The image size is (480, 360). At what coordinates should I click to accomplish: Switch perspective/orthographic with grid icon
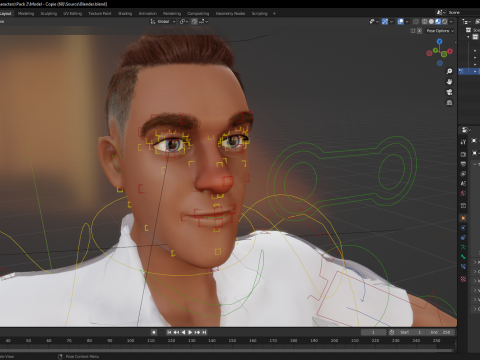(449, 103)
